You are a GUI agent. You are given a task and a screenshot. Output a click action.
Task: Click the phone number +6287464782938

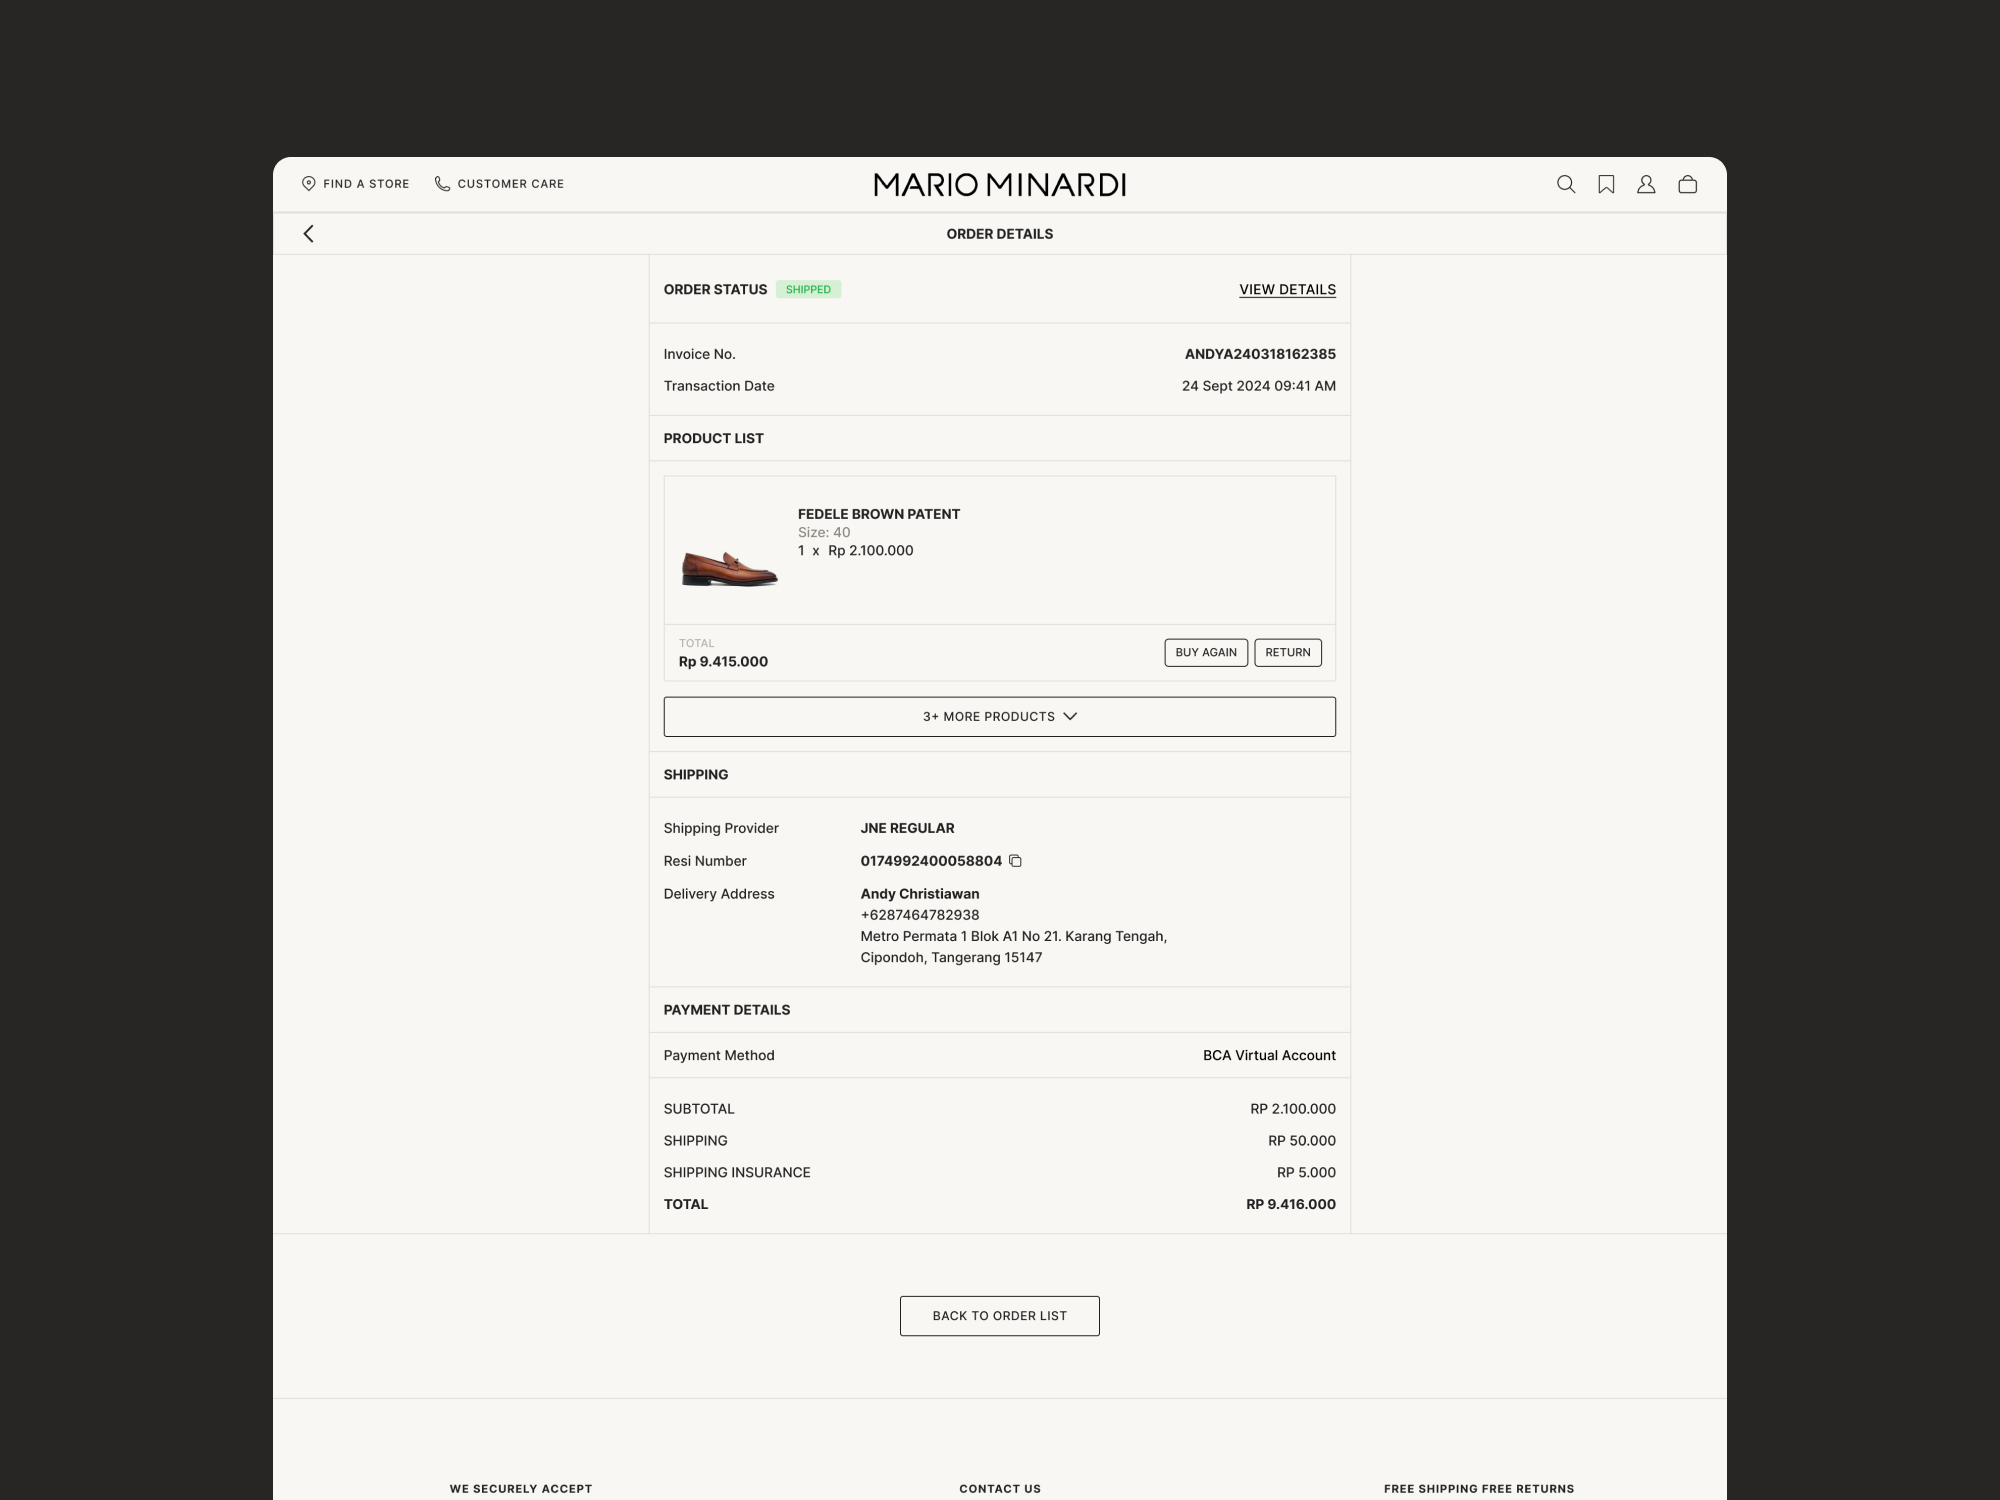920,915
